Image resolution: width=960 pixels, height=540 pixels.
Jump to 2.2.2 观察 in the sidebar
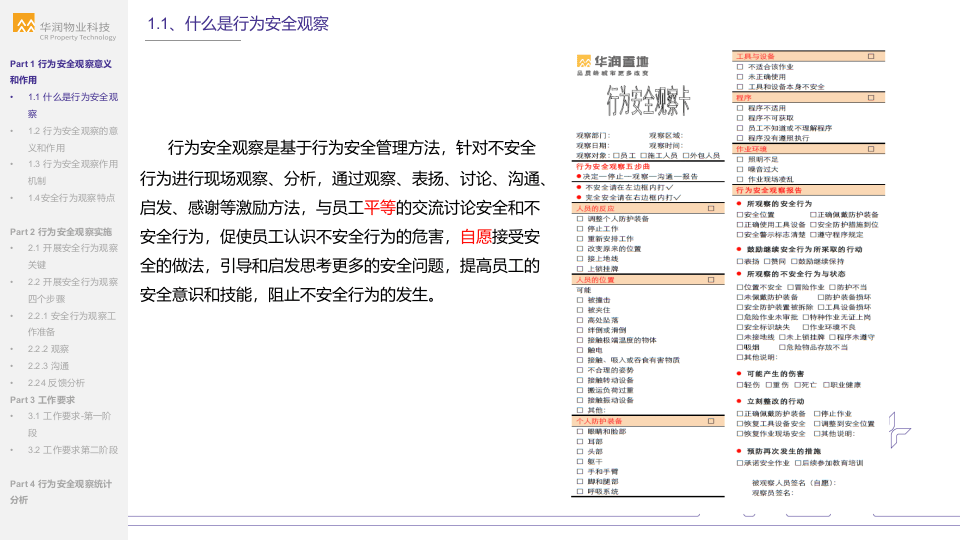coord(48,349)
